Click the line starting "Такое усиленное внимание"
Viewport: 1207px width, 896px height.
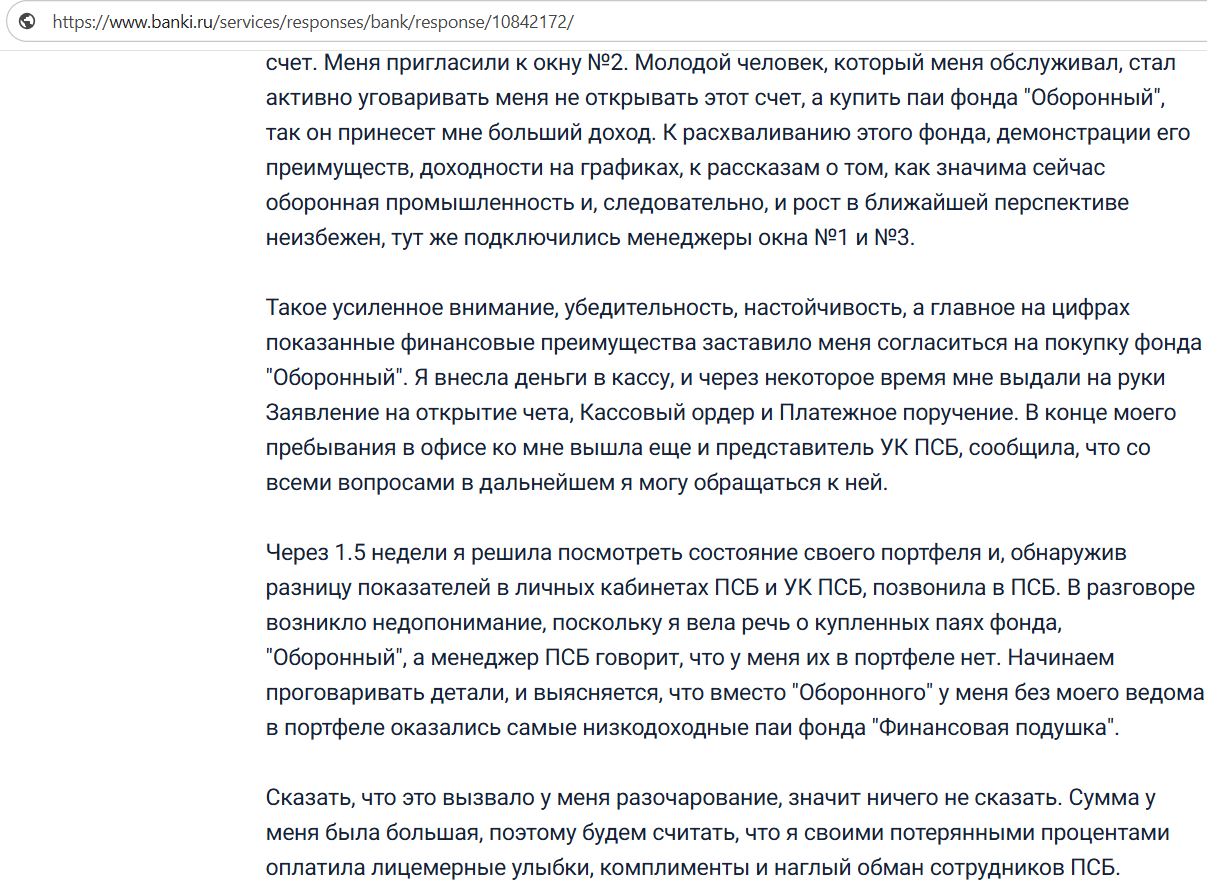pyautogui.click(x=698, y=308)
